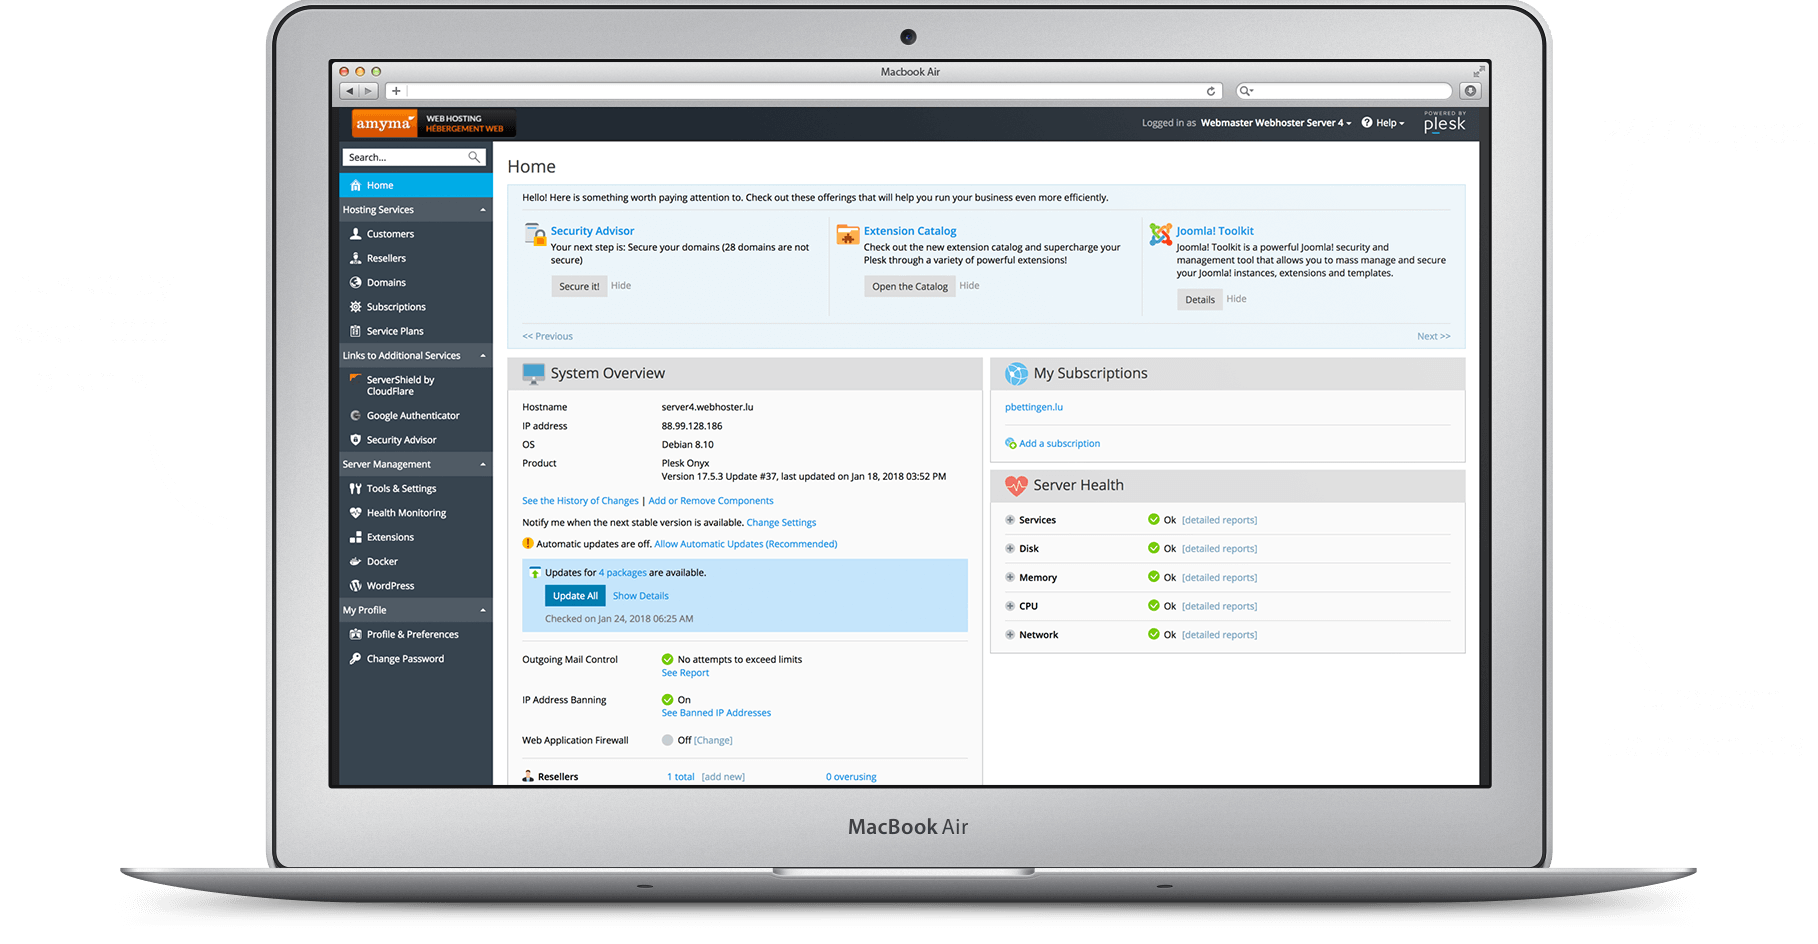Click Allow Automatic Updates (Recommended)
The height and width of the screenshot is (944, 1818).
click(x=746, y=544)
